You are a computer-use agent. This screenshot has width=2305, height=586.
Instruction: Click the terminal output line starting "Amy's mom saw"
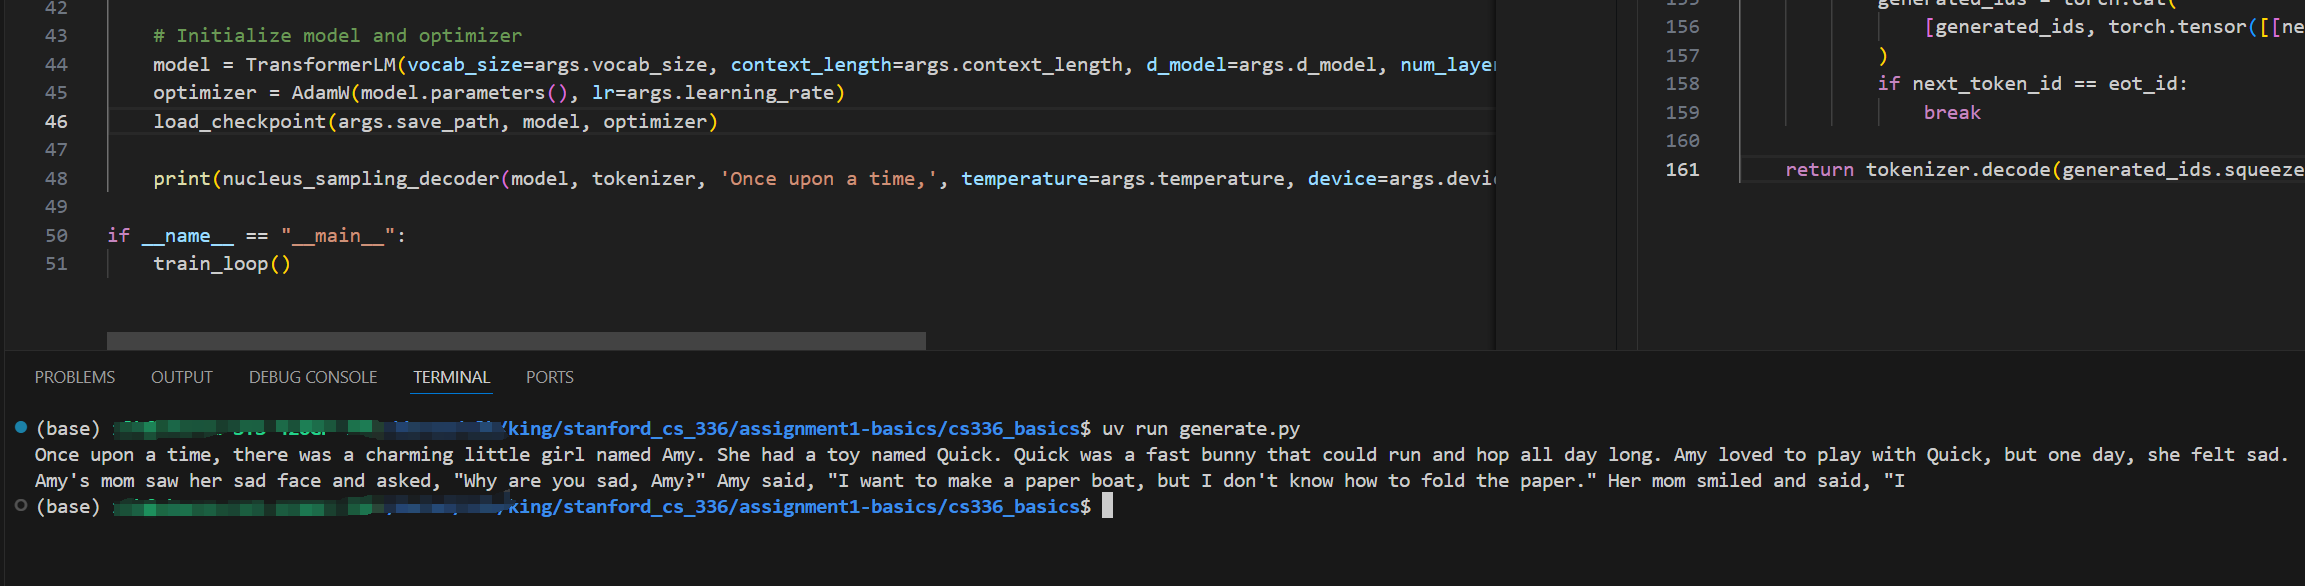pos(970,480)
